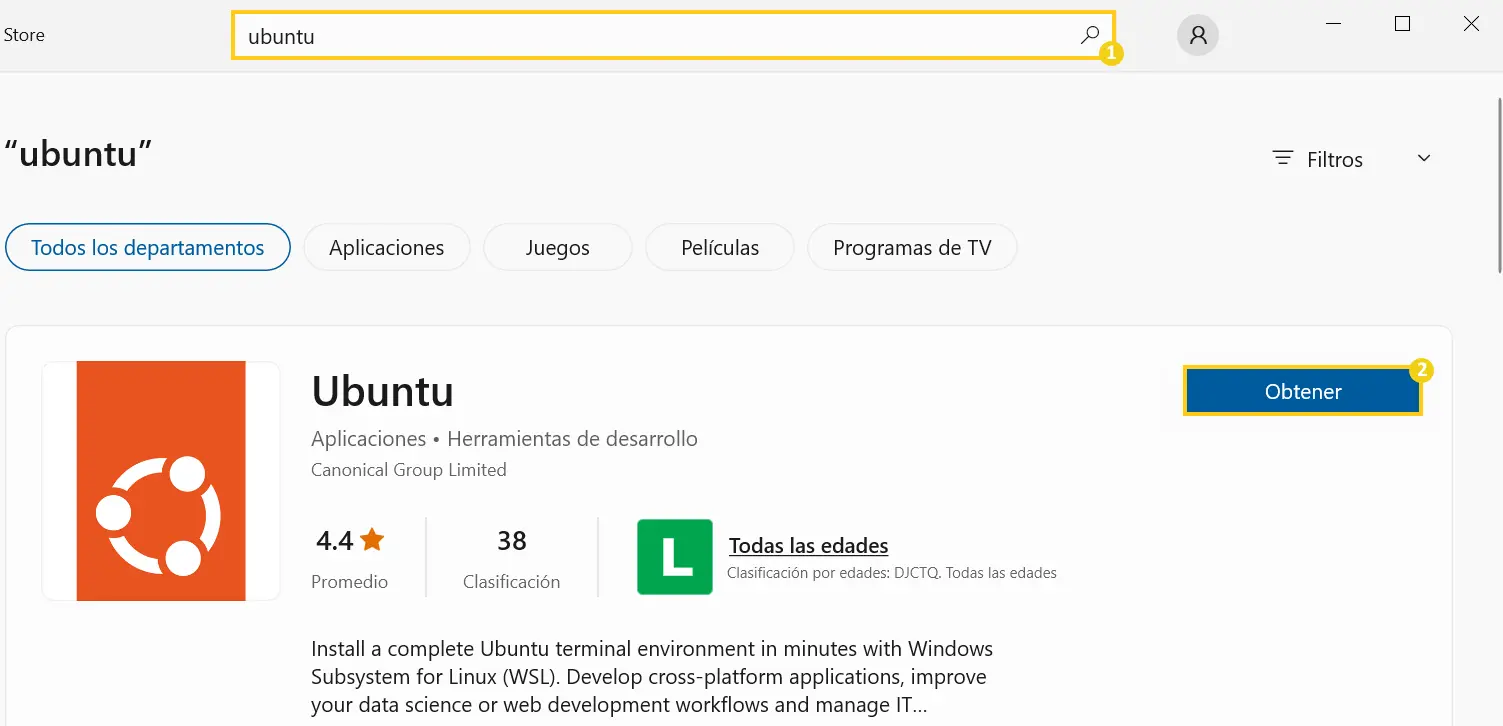Open the Todas las edades link

pos(809,546)
